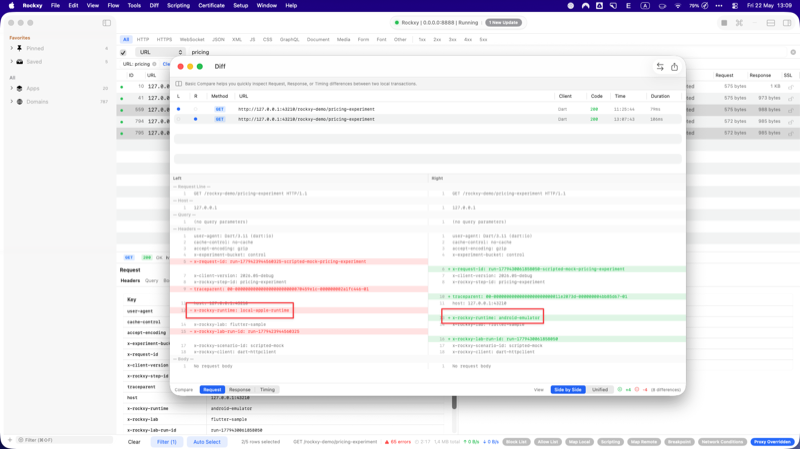Switch the diff view to Side by Side

point(568,390)
